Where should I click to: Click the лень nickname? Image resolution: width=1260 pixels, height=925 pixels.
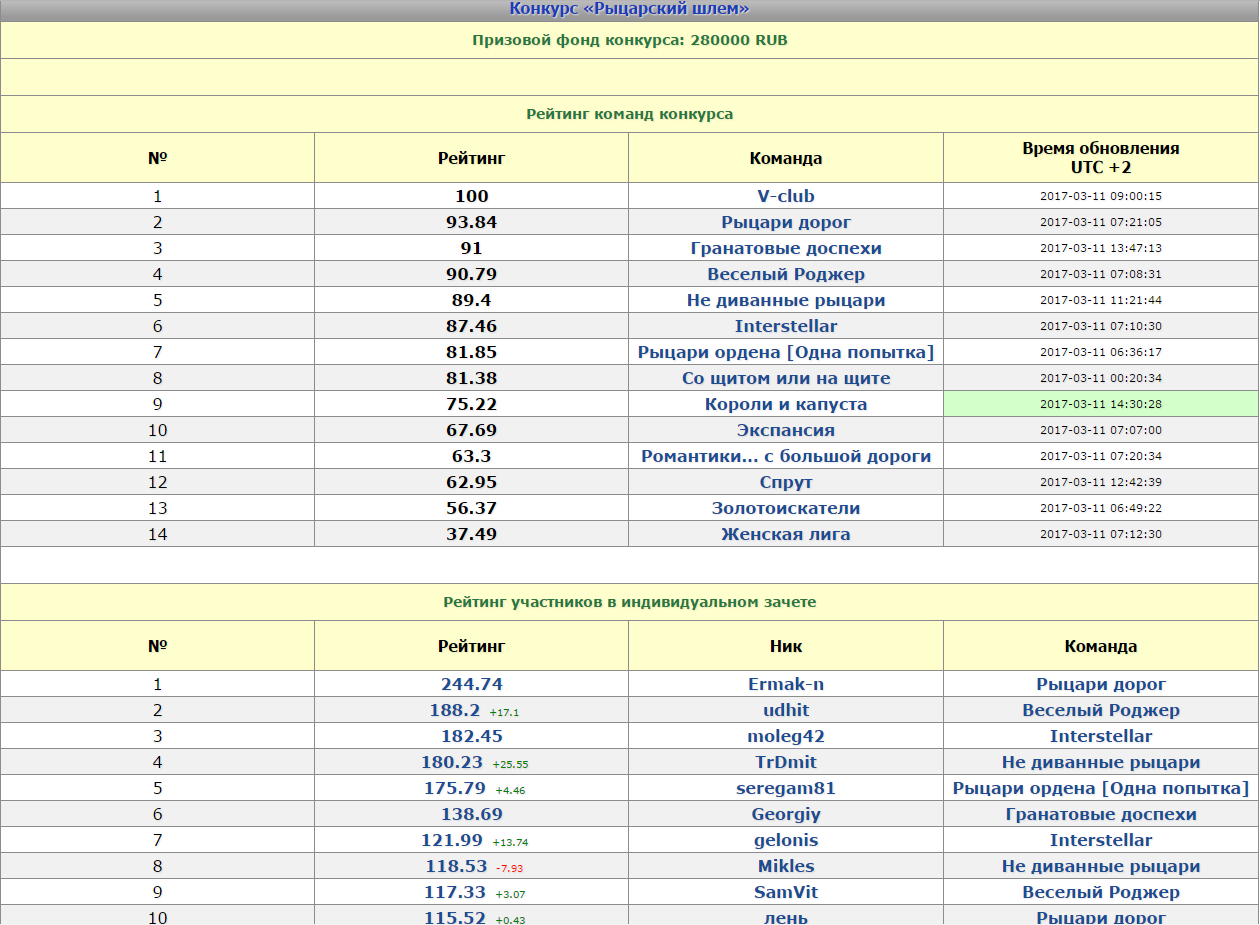786,918
